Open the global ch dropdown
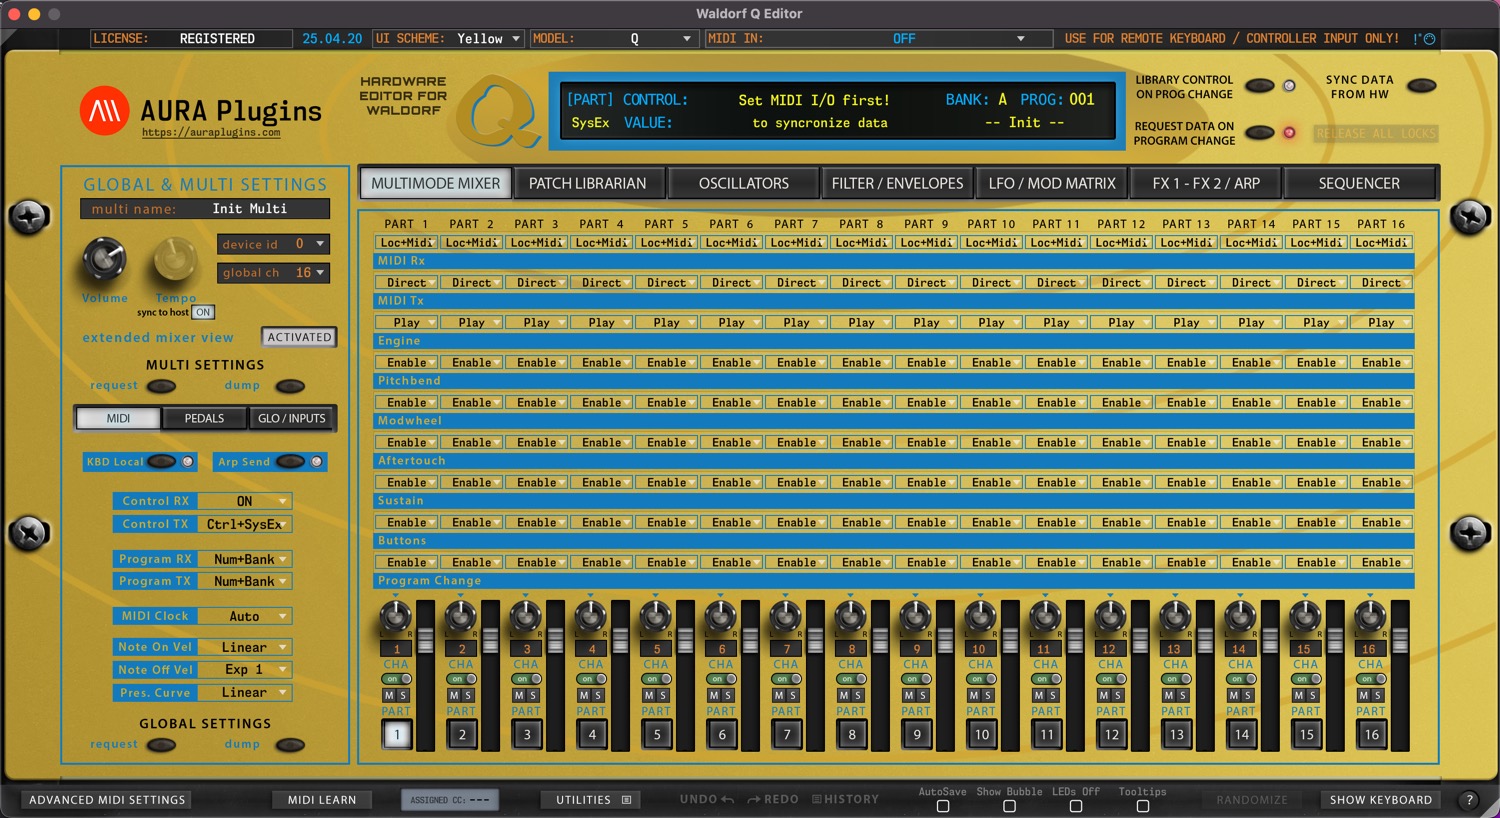The width and height of the screenshot is (1500, 818). (x=273, y=273)
